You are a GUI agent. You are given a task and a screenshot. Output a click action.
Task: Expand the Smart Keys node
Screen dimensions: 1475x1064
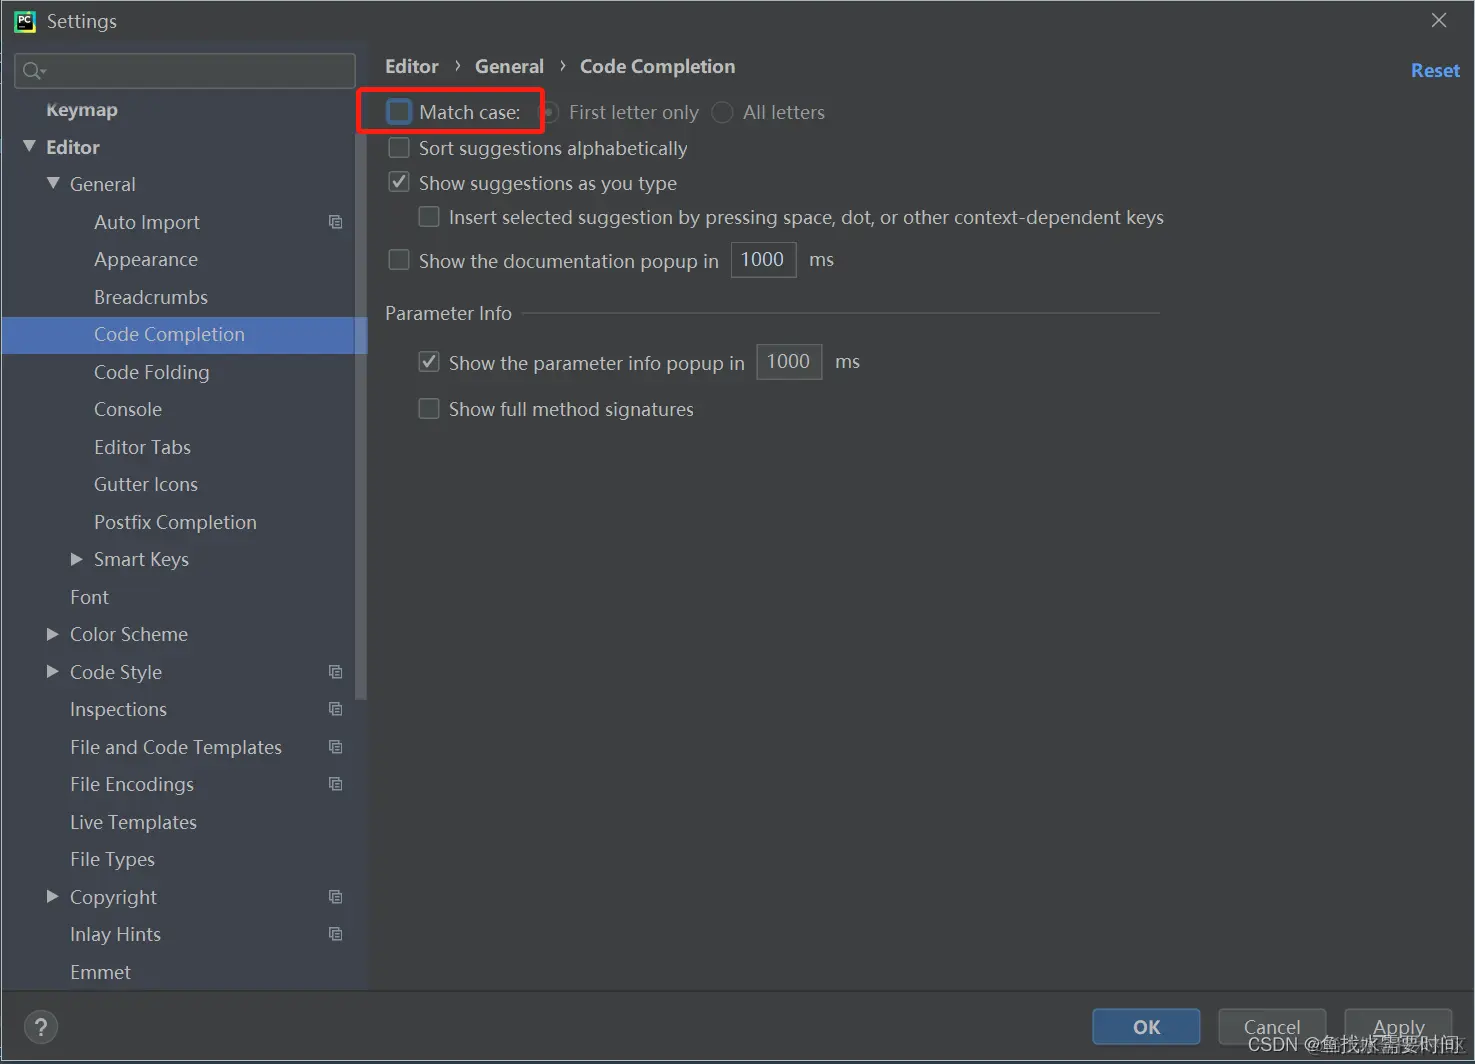[77, 559]
